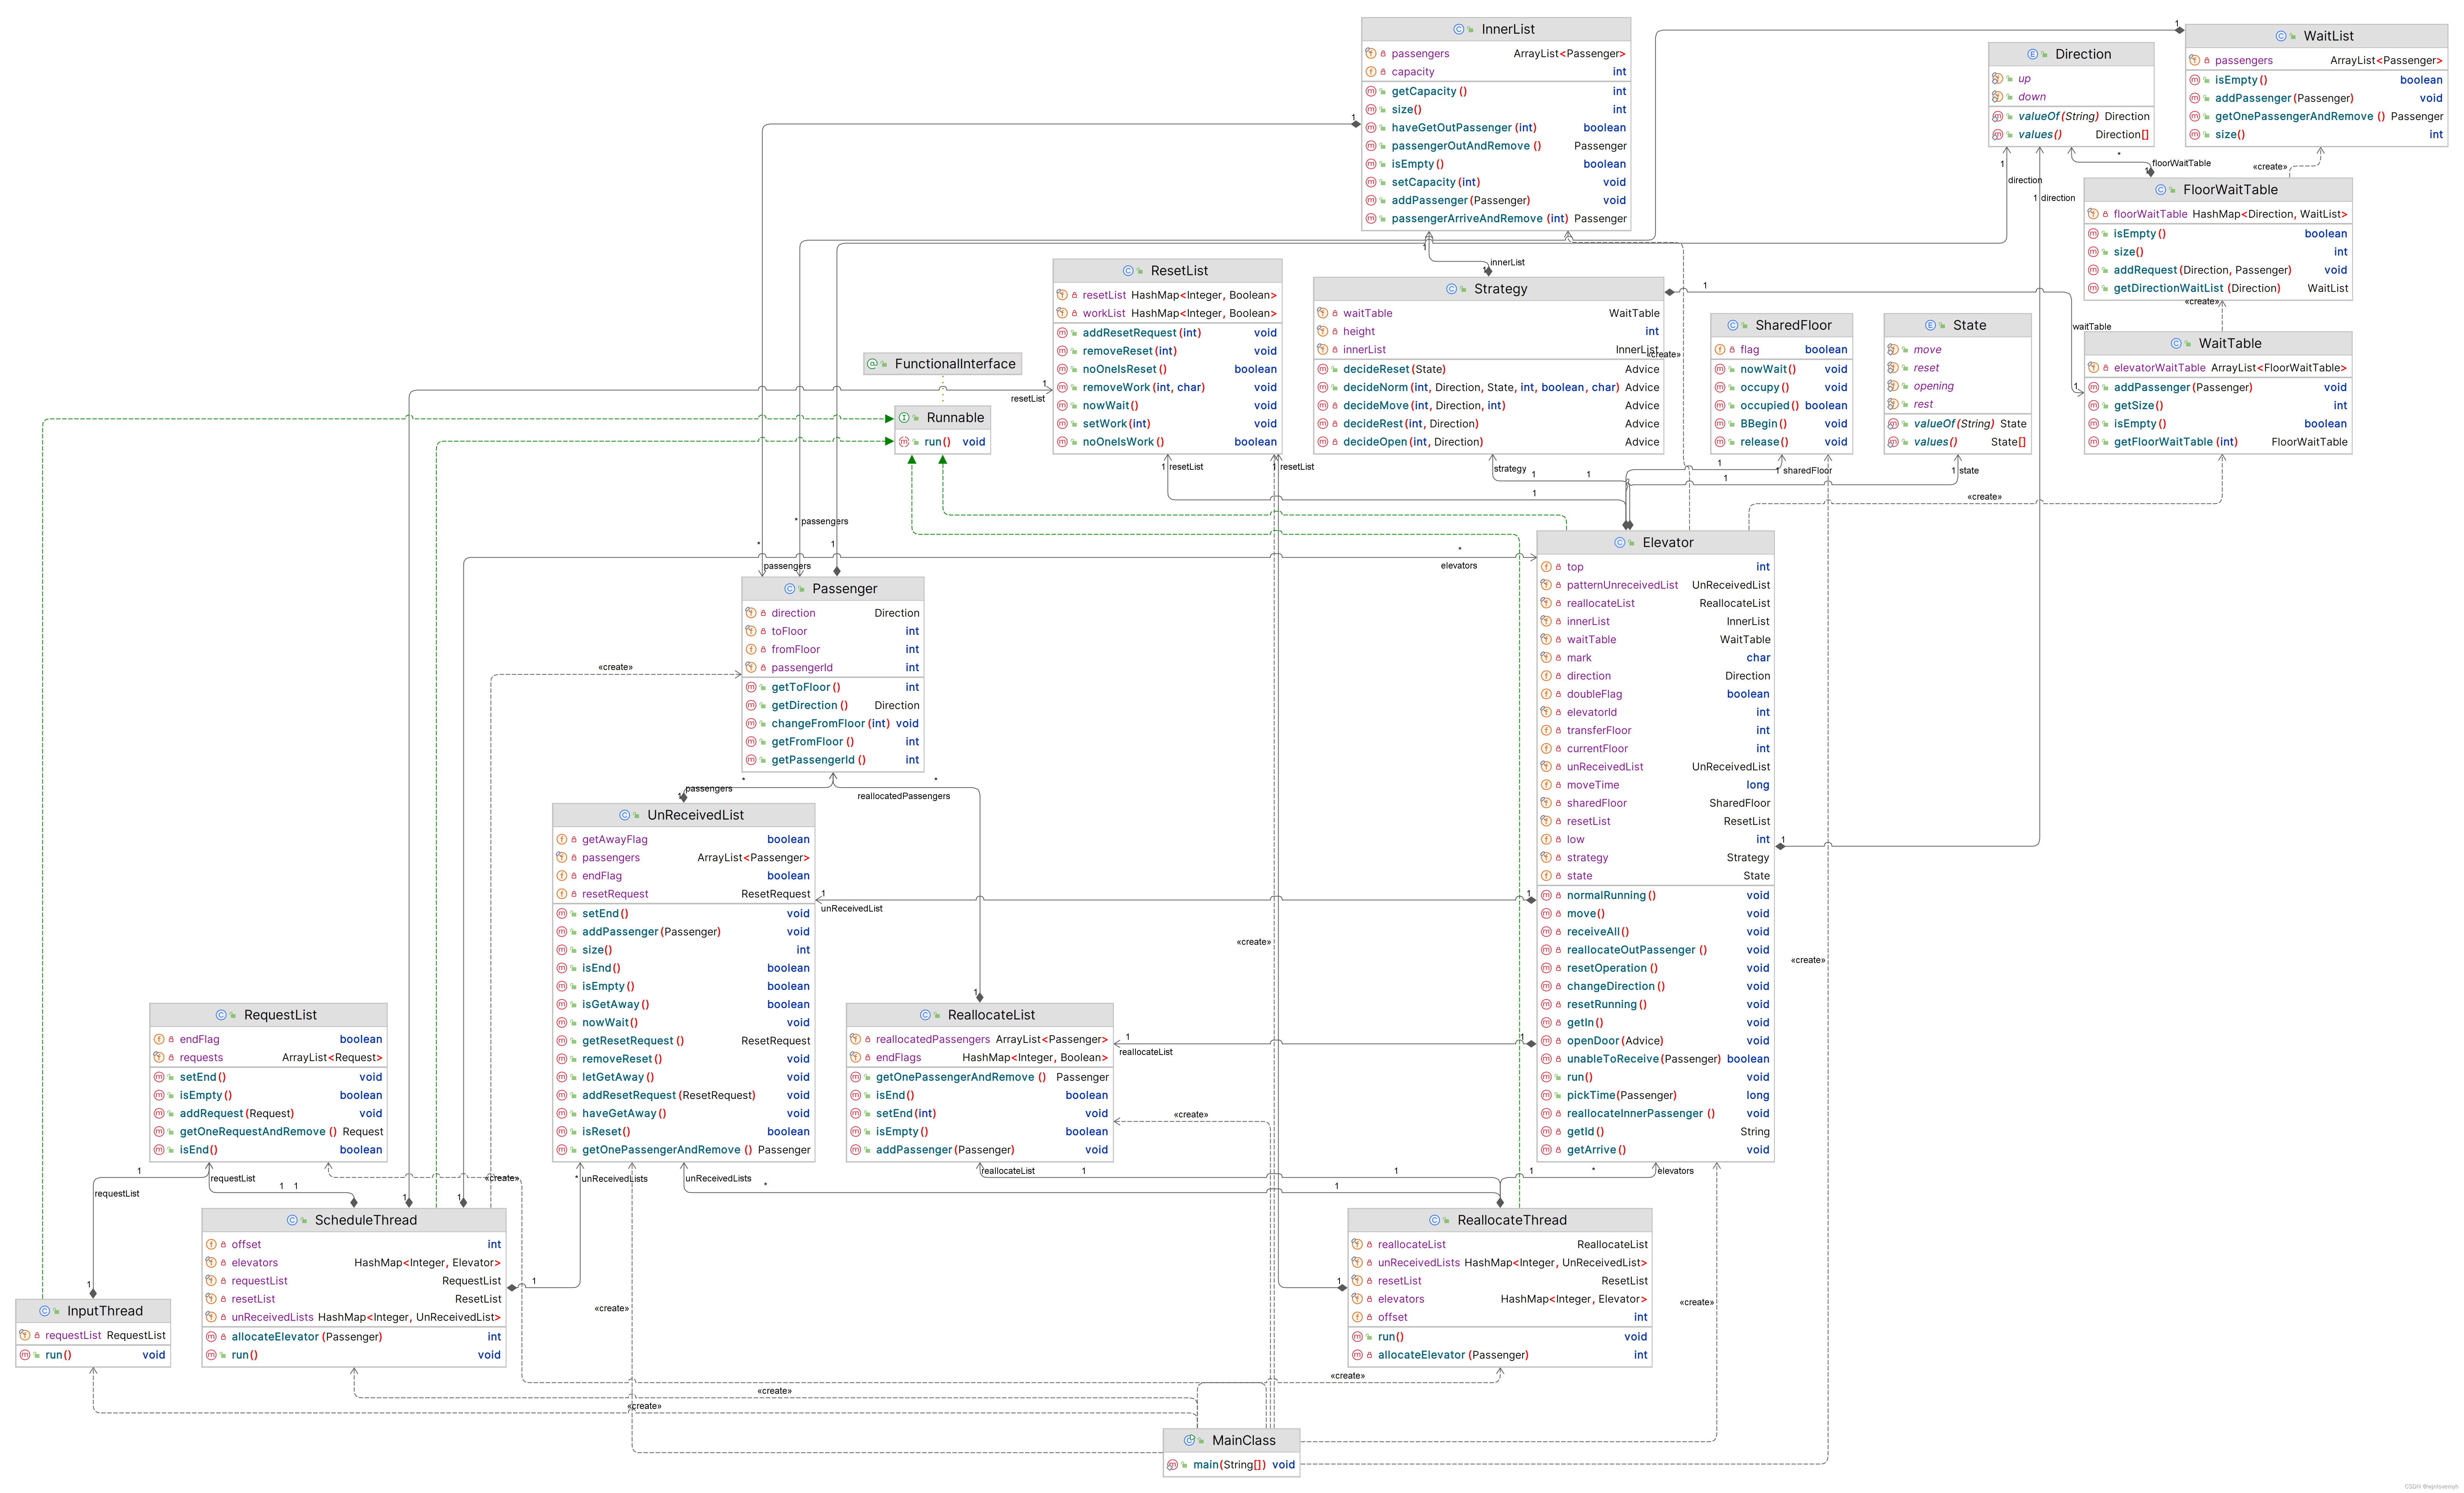Select BBegin() method in SharedFloor
The image size is (2464, 1493).
(1781, 424)
